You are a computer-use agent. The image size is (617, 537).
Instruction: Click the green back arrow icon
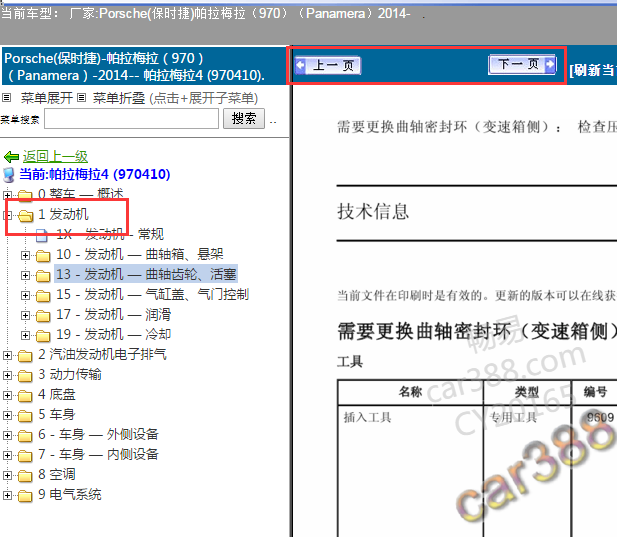pos(11,157)
